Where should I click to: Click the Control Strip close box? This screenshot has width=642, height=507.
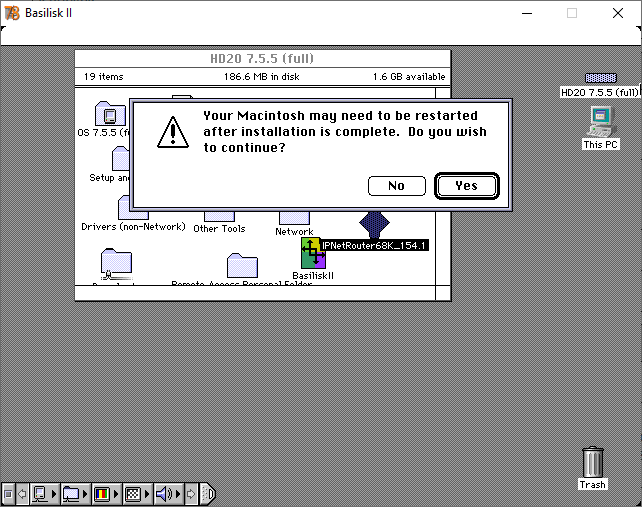coord(8,494)
